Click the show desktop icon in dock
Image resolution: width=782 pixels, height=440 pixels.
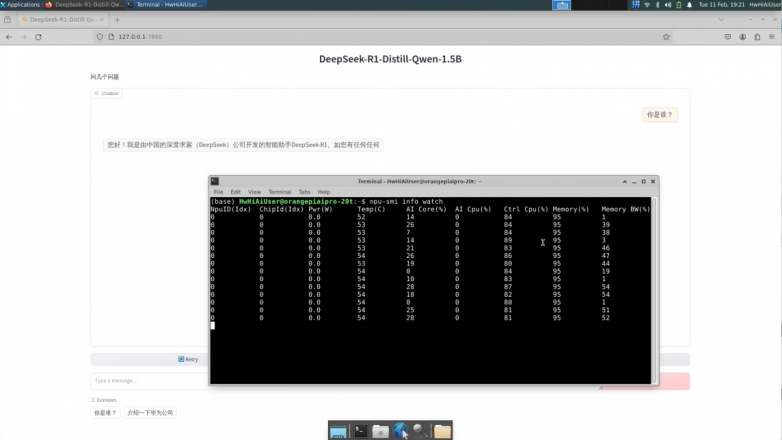338,431
